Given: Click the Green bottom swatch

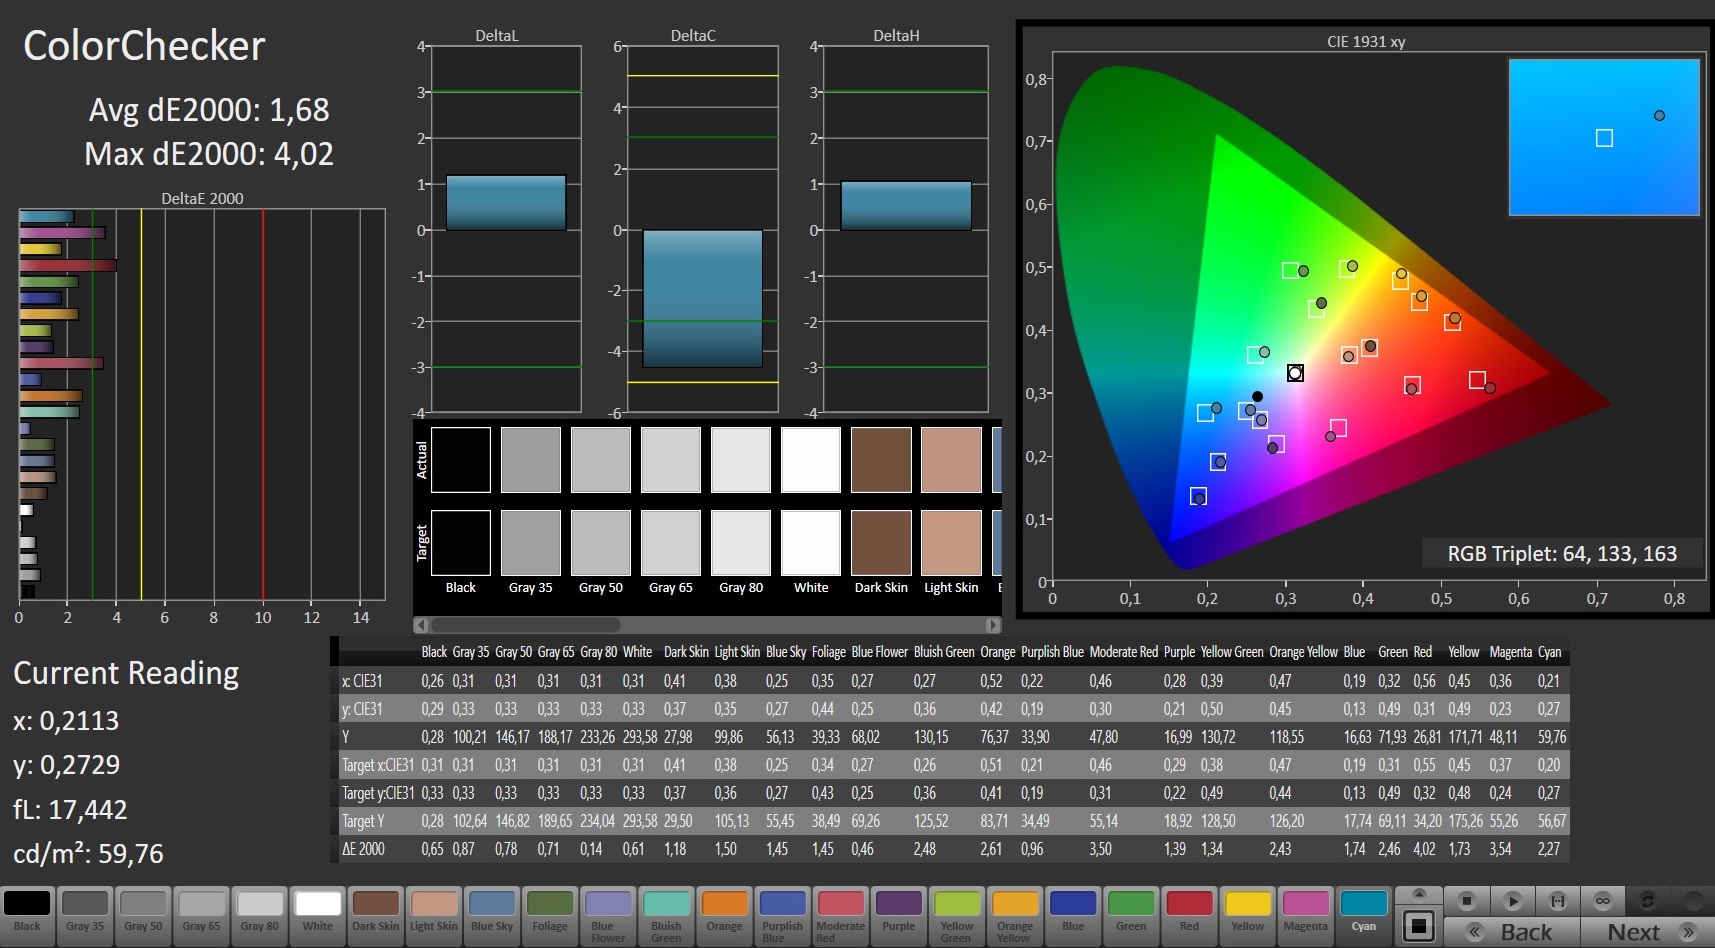Looking at the screenshot, I should 1131,915.
